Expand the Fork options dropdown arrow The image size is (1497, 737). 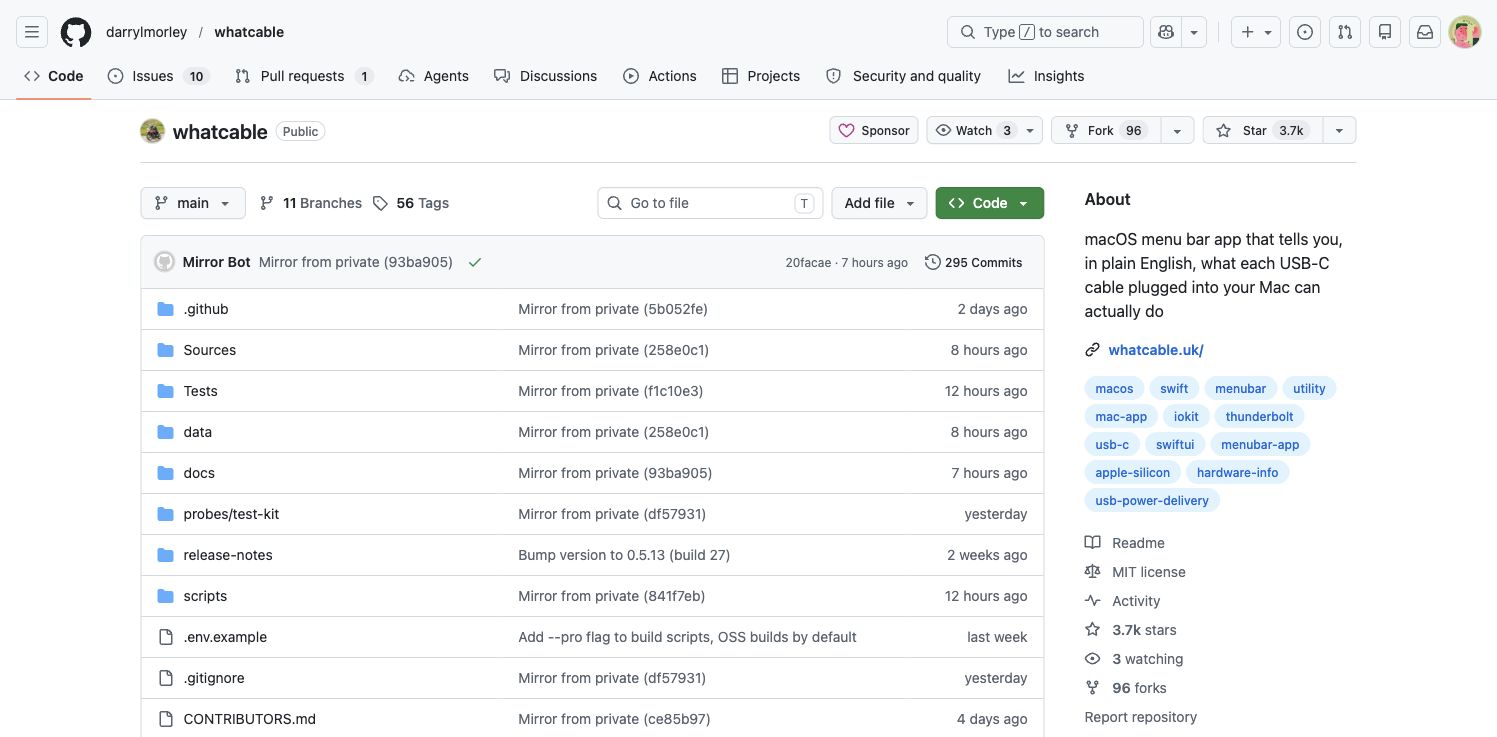click(1177, 131)
